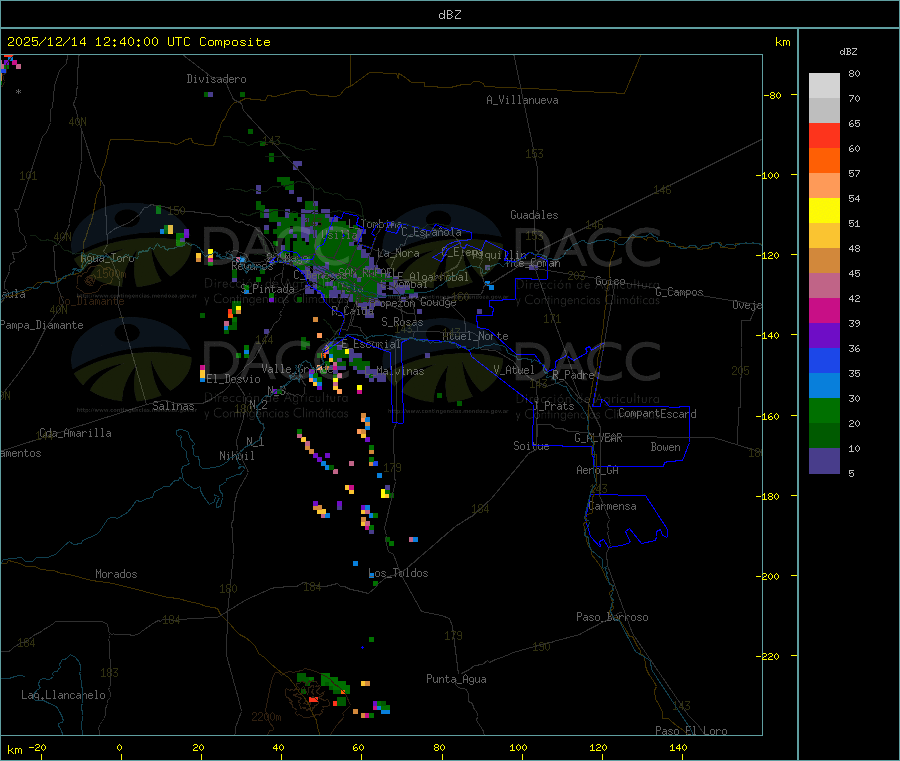Click the R_Padre location label

(x=573, y=375)
